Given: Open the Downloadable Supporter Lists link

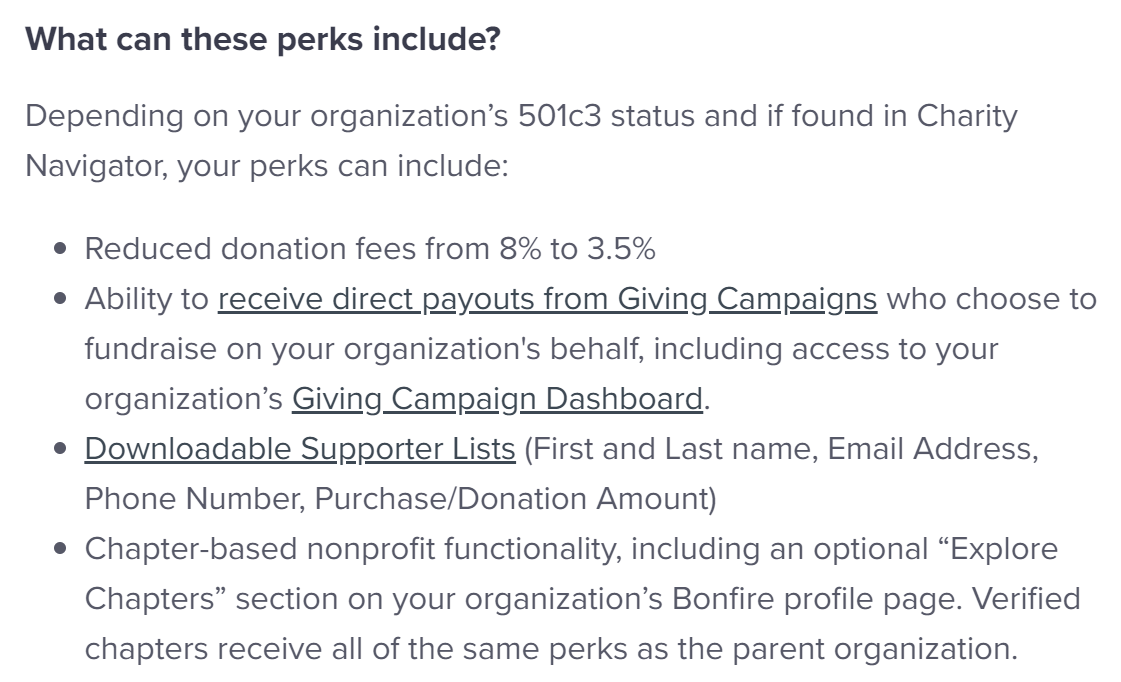Looking at the screenshot, I should coord(300,450).
